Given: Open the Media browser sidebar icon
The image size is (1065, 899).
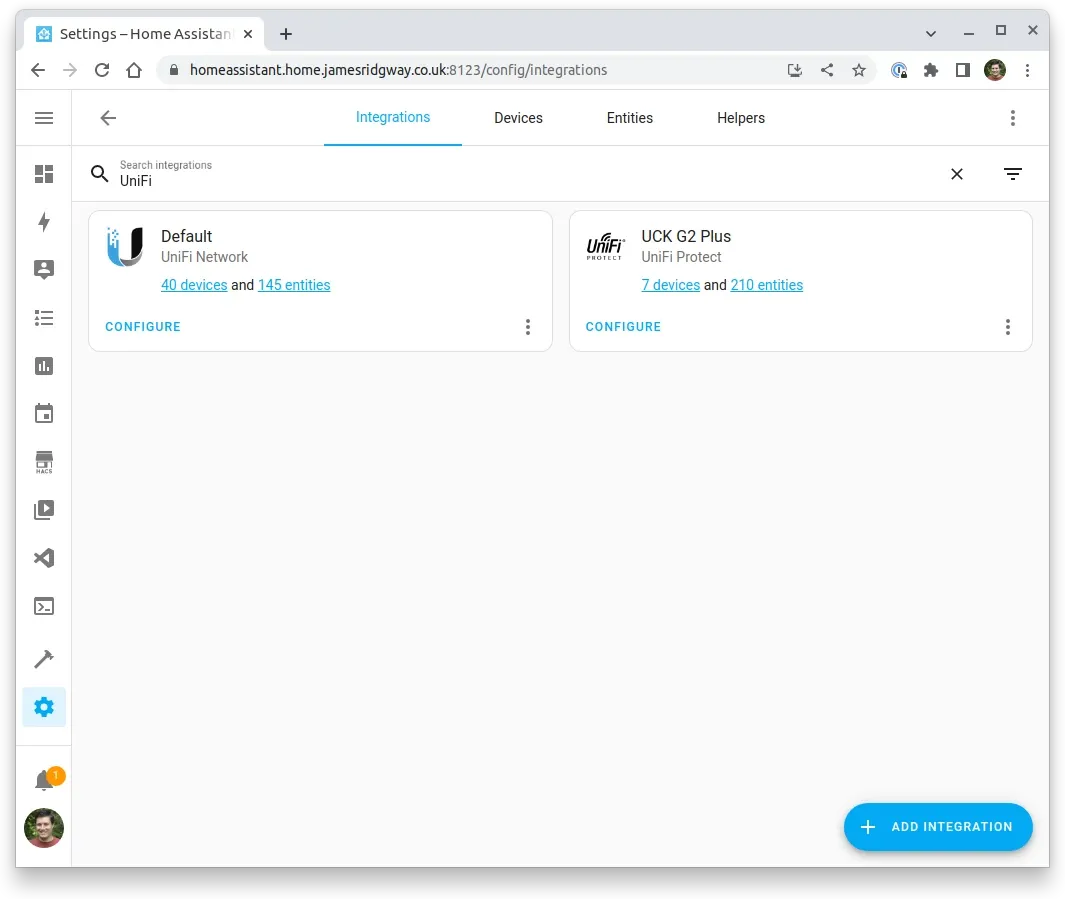Looking at the screenshot, I should pyautogui.click(x=43, y=509).
